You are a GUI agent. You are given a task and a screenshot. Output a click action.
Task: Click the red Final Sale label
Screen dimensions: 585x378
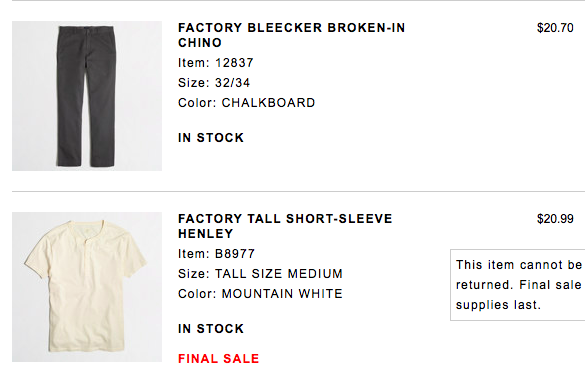coord(218,359)
